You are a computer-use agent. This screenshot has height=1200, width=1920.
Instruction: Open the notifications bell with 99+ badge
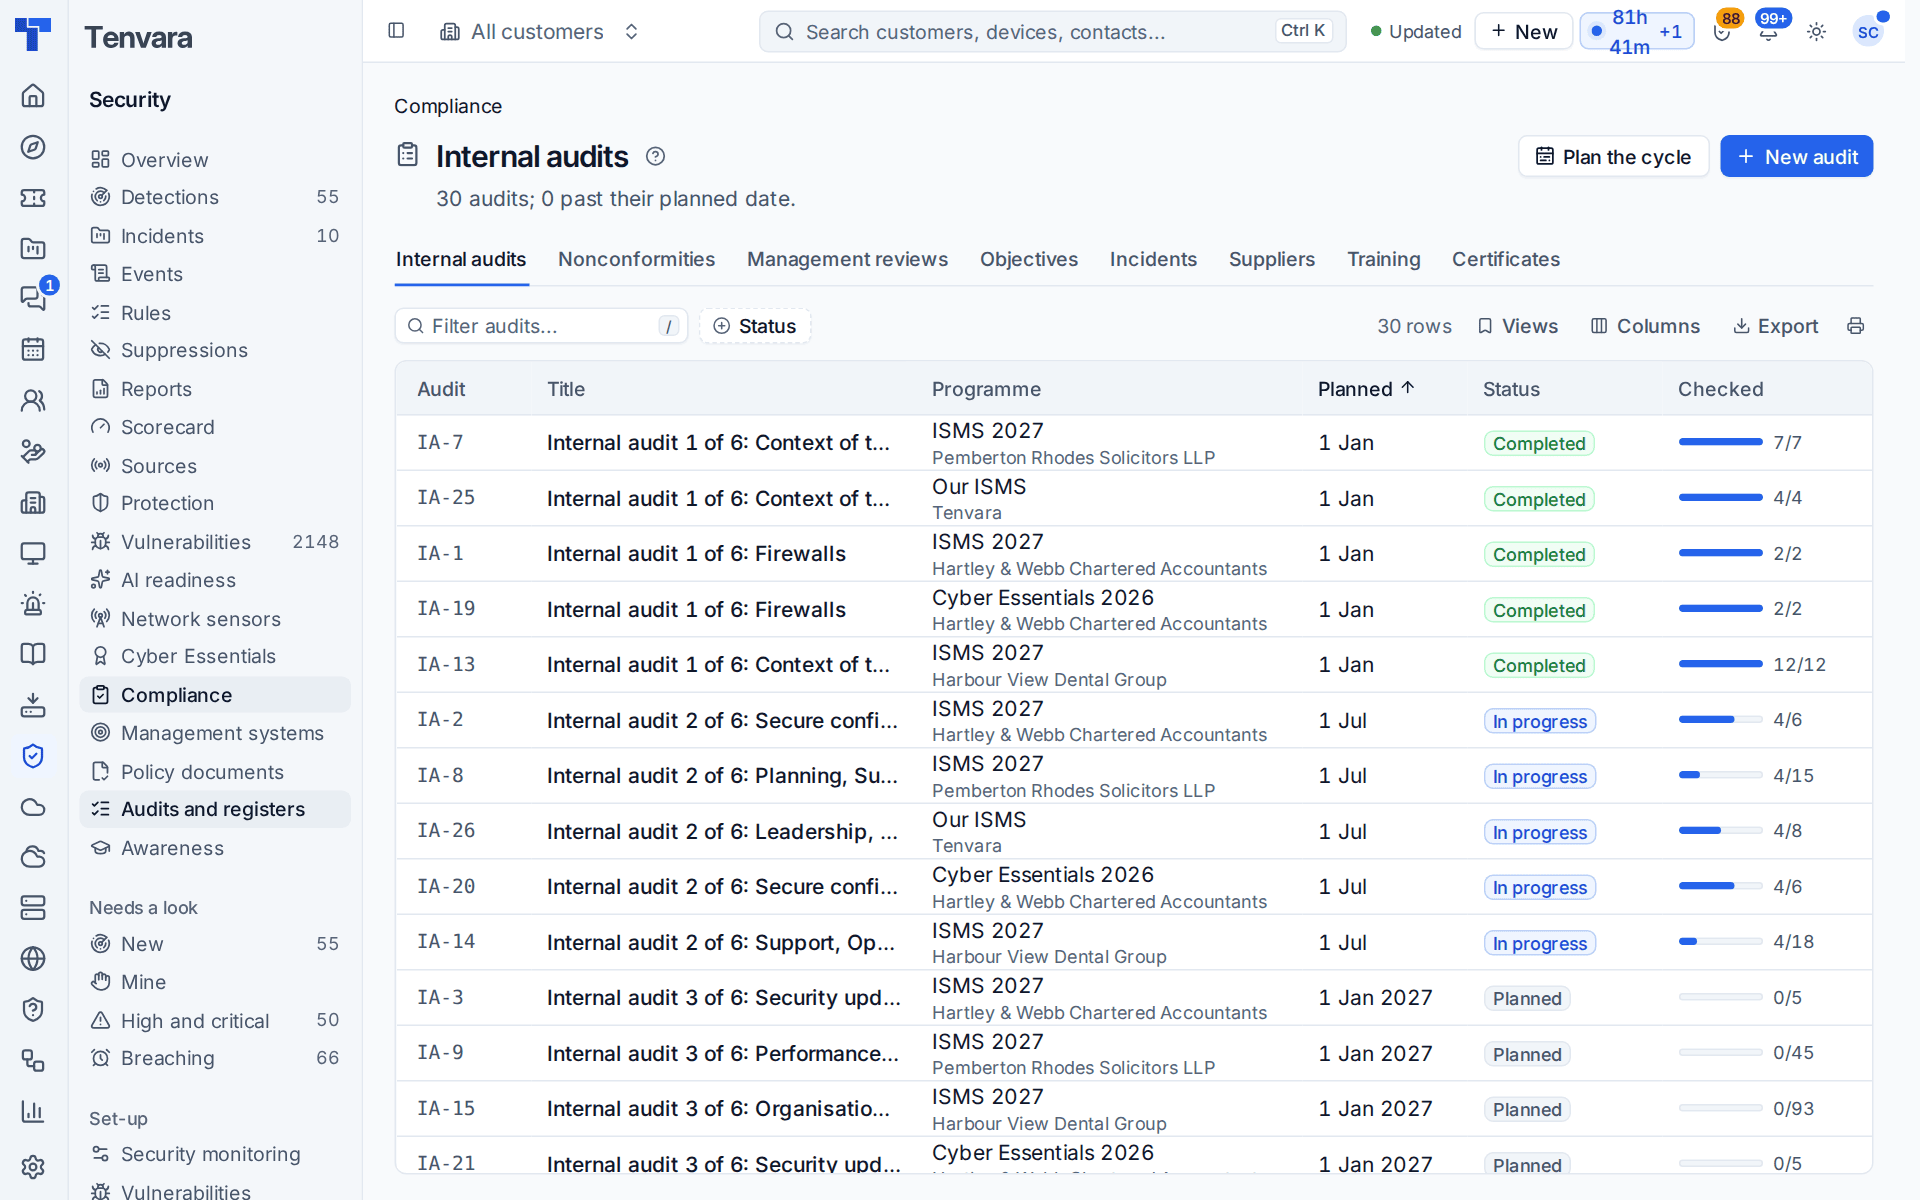click(1768, 31)
